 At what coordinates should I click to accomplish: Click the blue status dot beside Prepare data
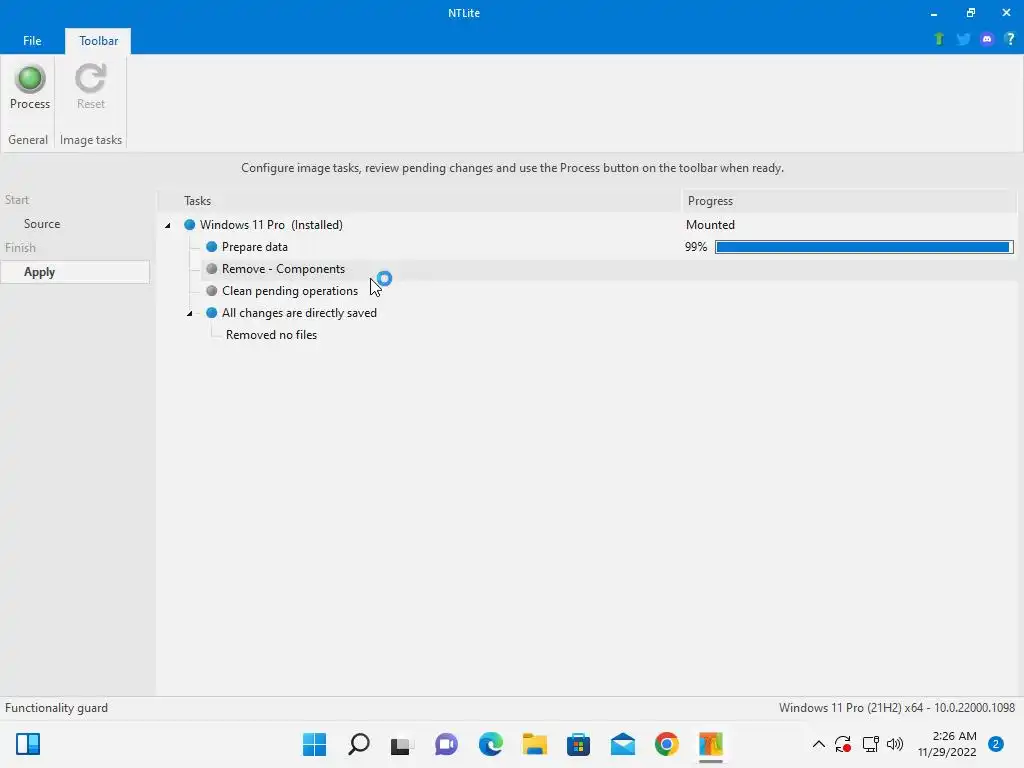212,247
